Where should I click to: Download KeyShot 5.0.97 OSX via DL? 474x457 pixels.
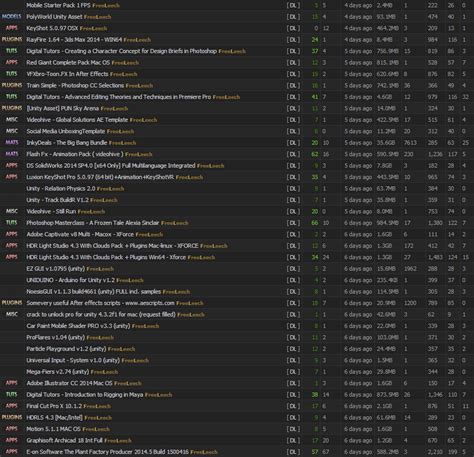pos(293,28)
